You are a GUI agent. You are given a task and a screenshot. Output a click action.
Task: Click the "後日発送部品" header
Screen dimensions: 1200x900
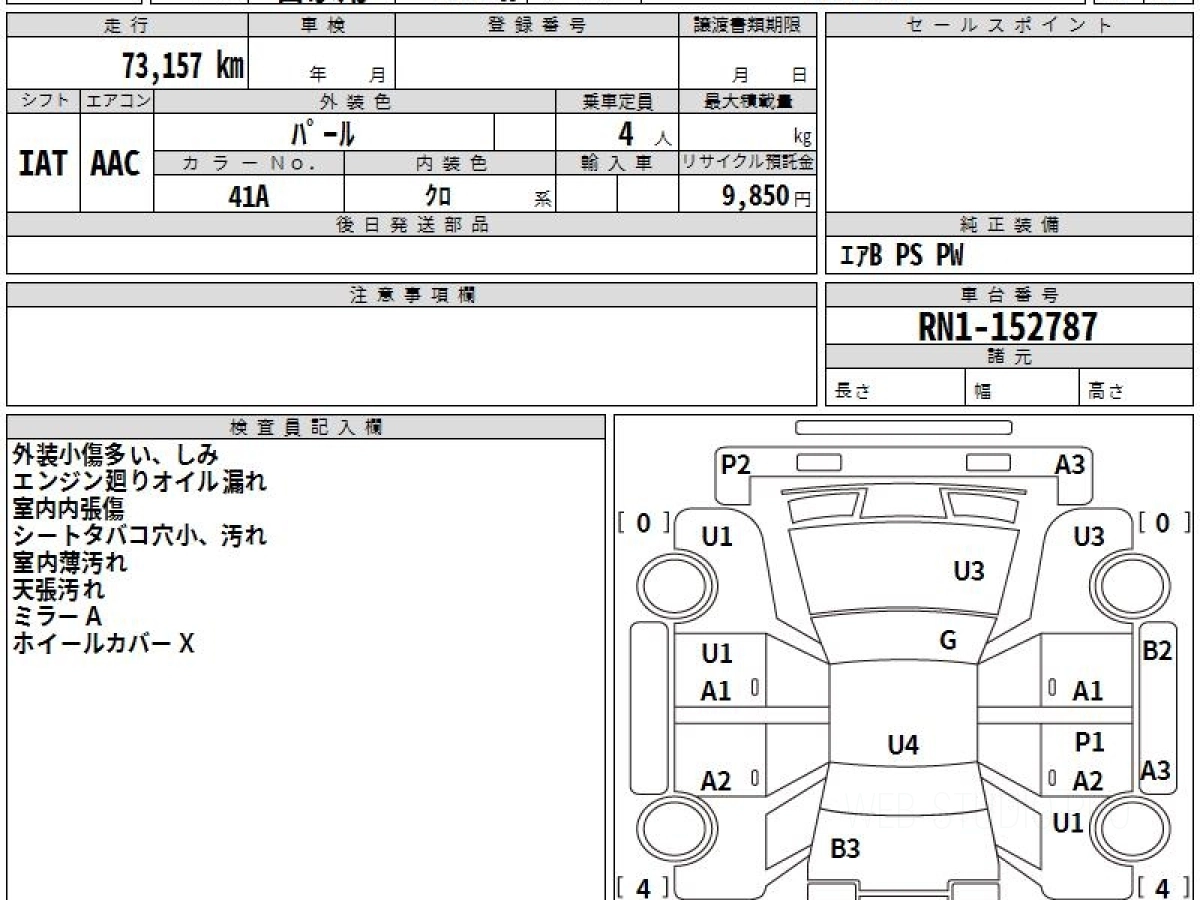tap(411, 225)
